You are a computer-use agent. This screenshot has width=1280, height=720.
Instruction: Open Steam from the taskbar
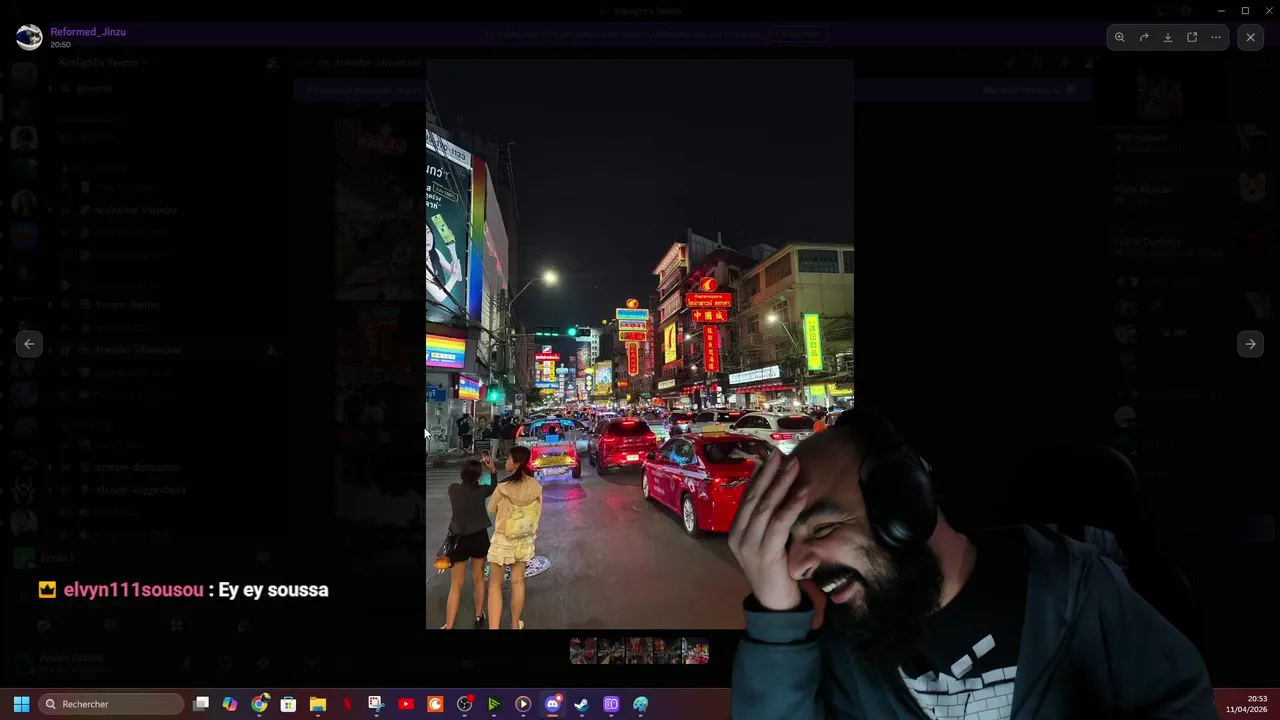(x=582, y=704)
